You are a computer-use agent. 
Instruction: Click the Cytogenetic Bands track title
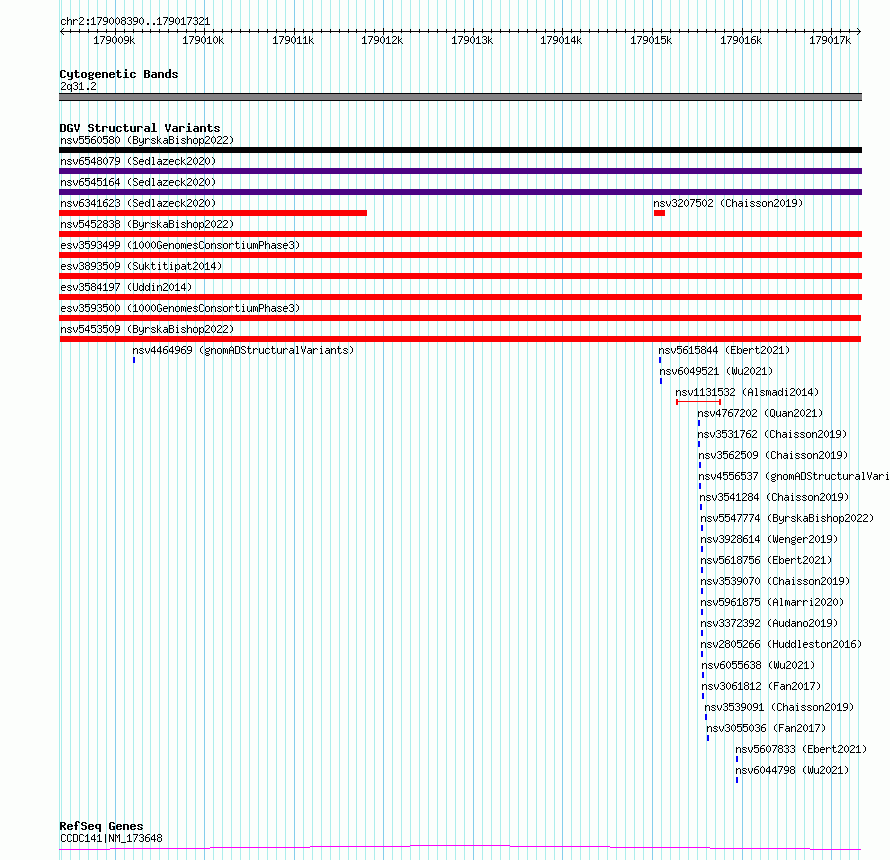point(119,74)
